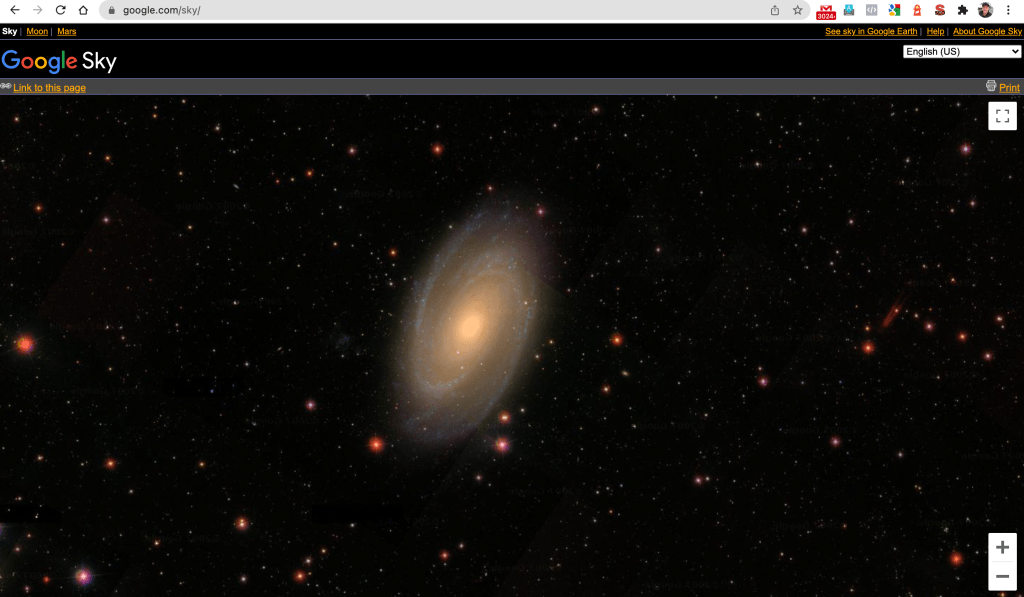Zoom out with the minus button
The height and width of the screenshot is (597, 1024).
coord(1002,576)
